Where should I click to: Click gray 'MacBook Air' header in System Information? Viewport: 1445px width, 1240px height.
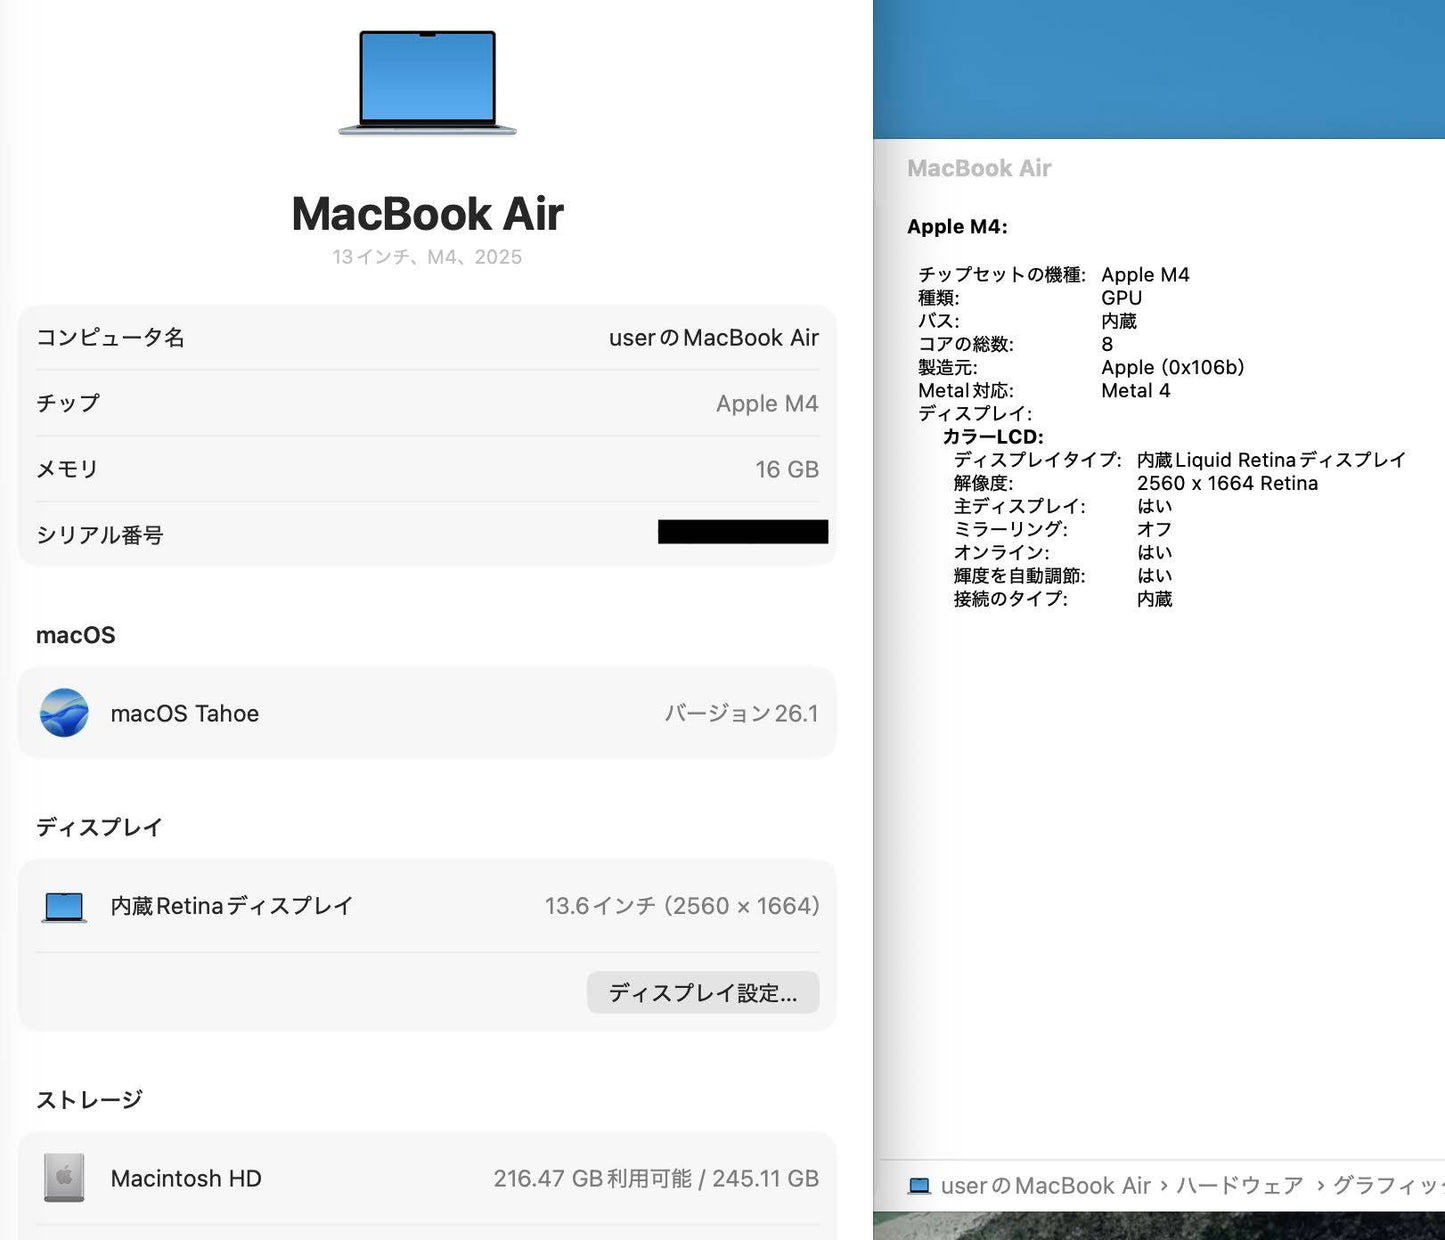pos(979,168)
